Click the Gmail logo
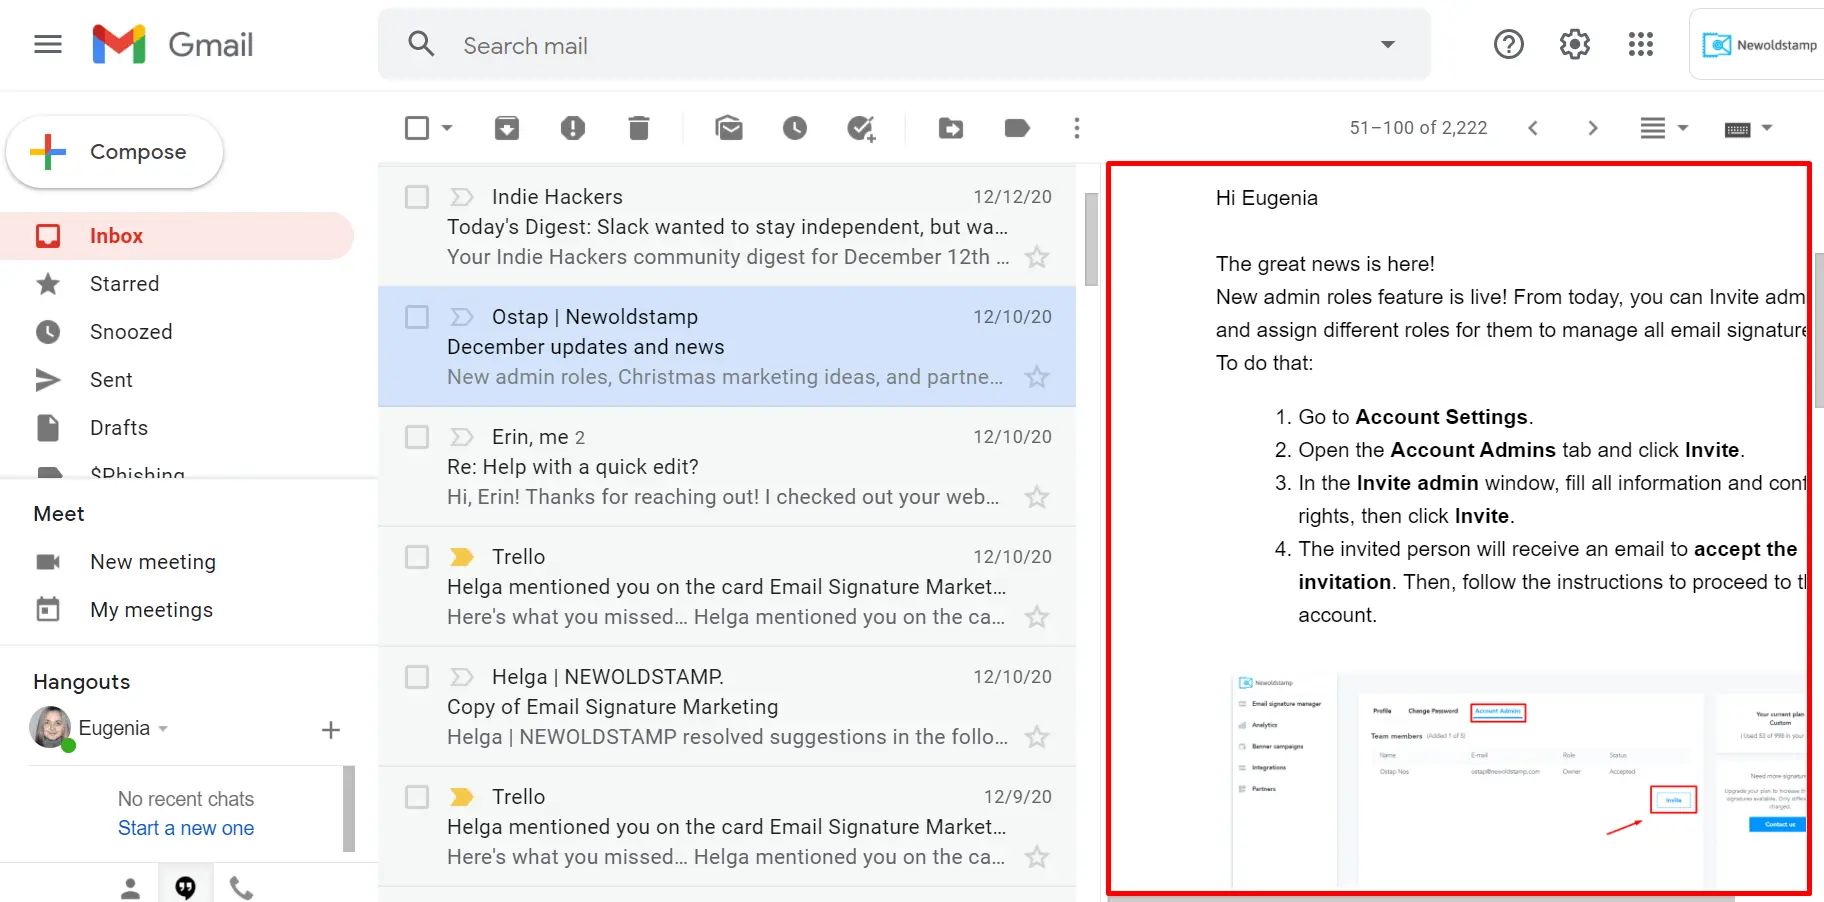This screenshot has height=902, width=1824. click(x=172, y=44)
